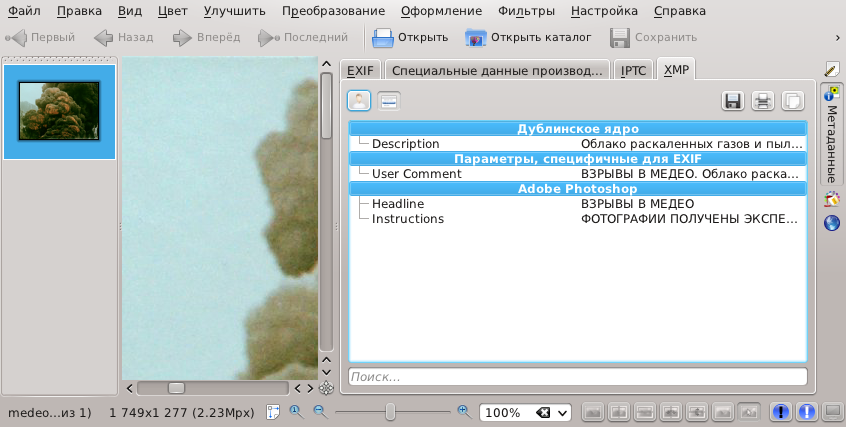The width and height of the screenshot is (846, 427).
Task: Toggle the over-exposure indicator
Action: tap(806, 412)
